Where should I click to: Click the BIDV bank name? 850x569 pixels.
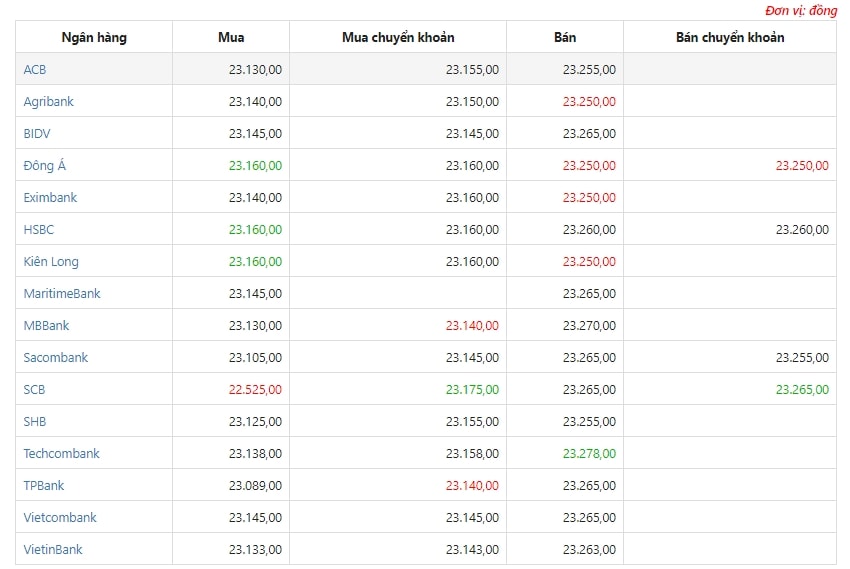(x=37, y=133)
